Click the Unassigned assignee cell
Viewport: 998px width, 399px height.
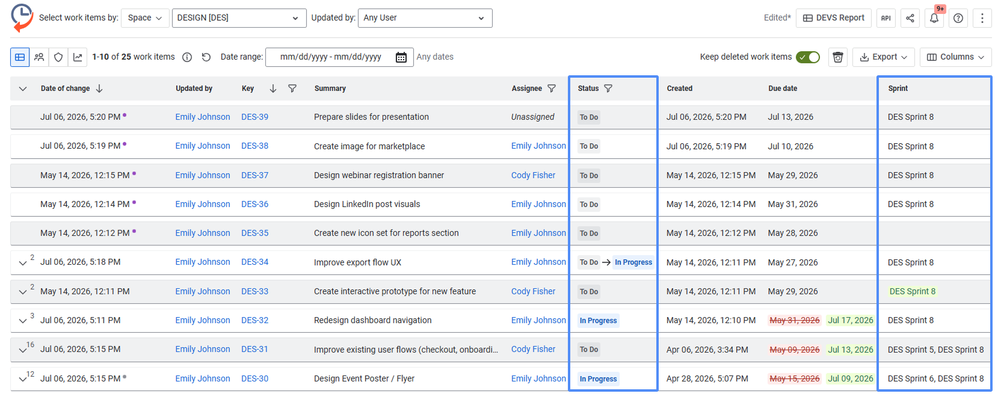[533, 117]
